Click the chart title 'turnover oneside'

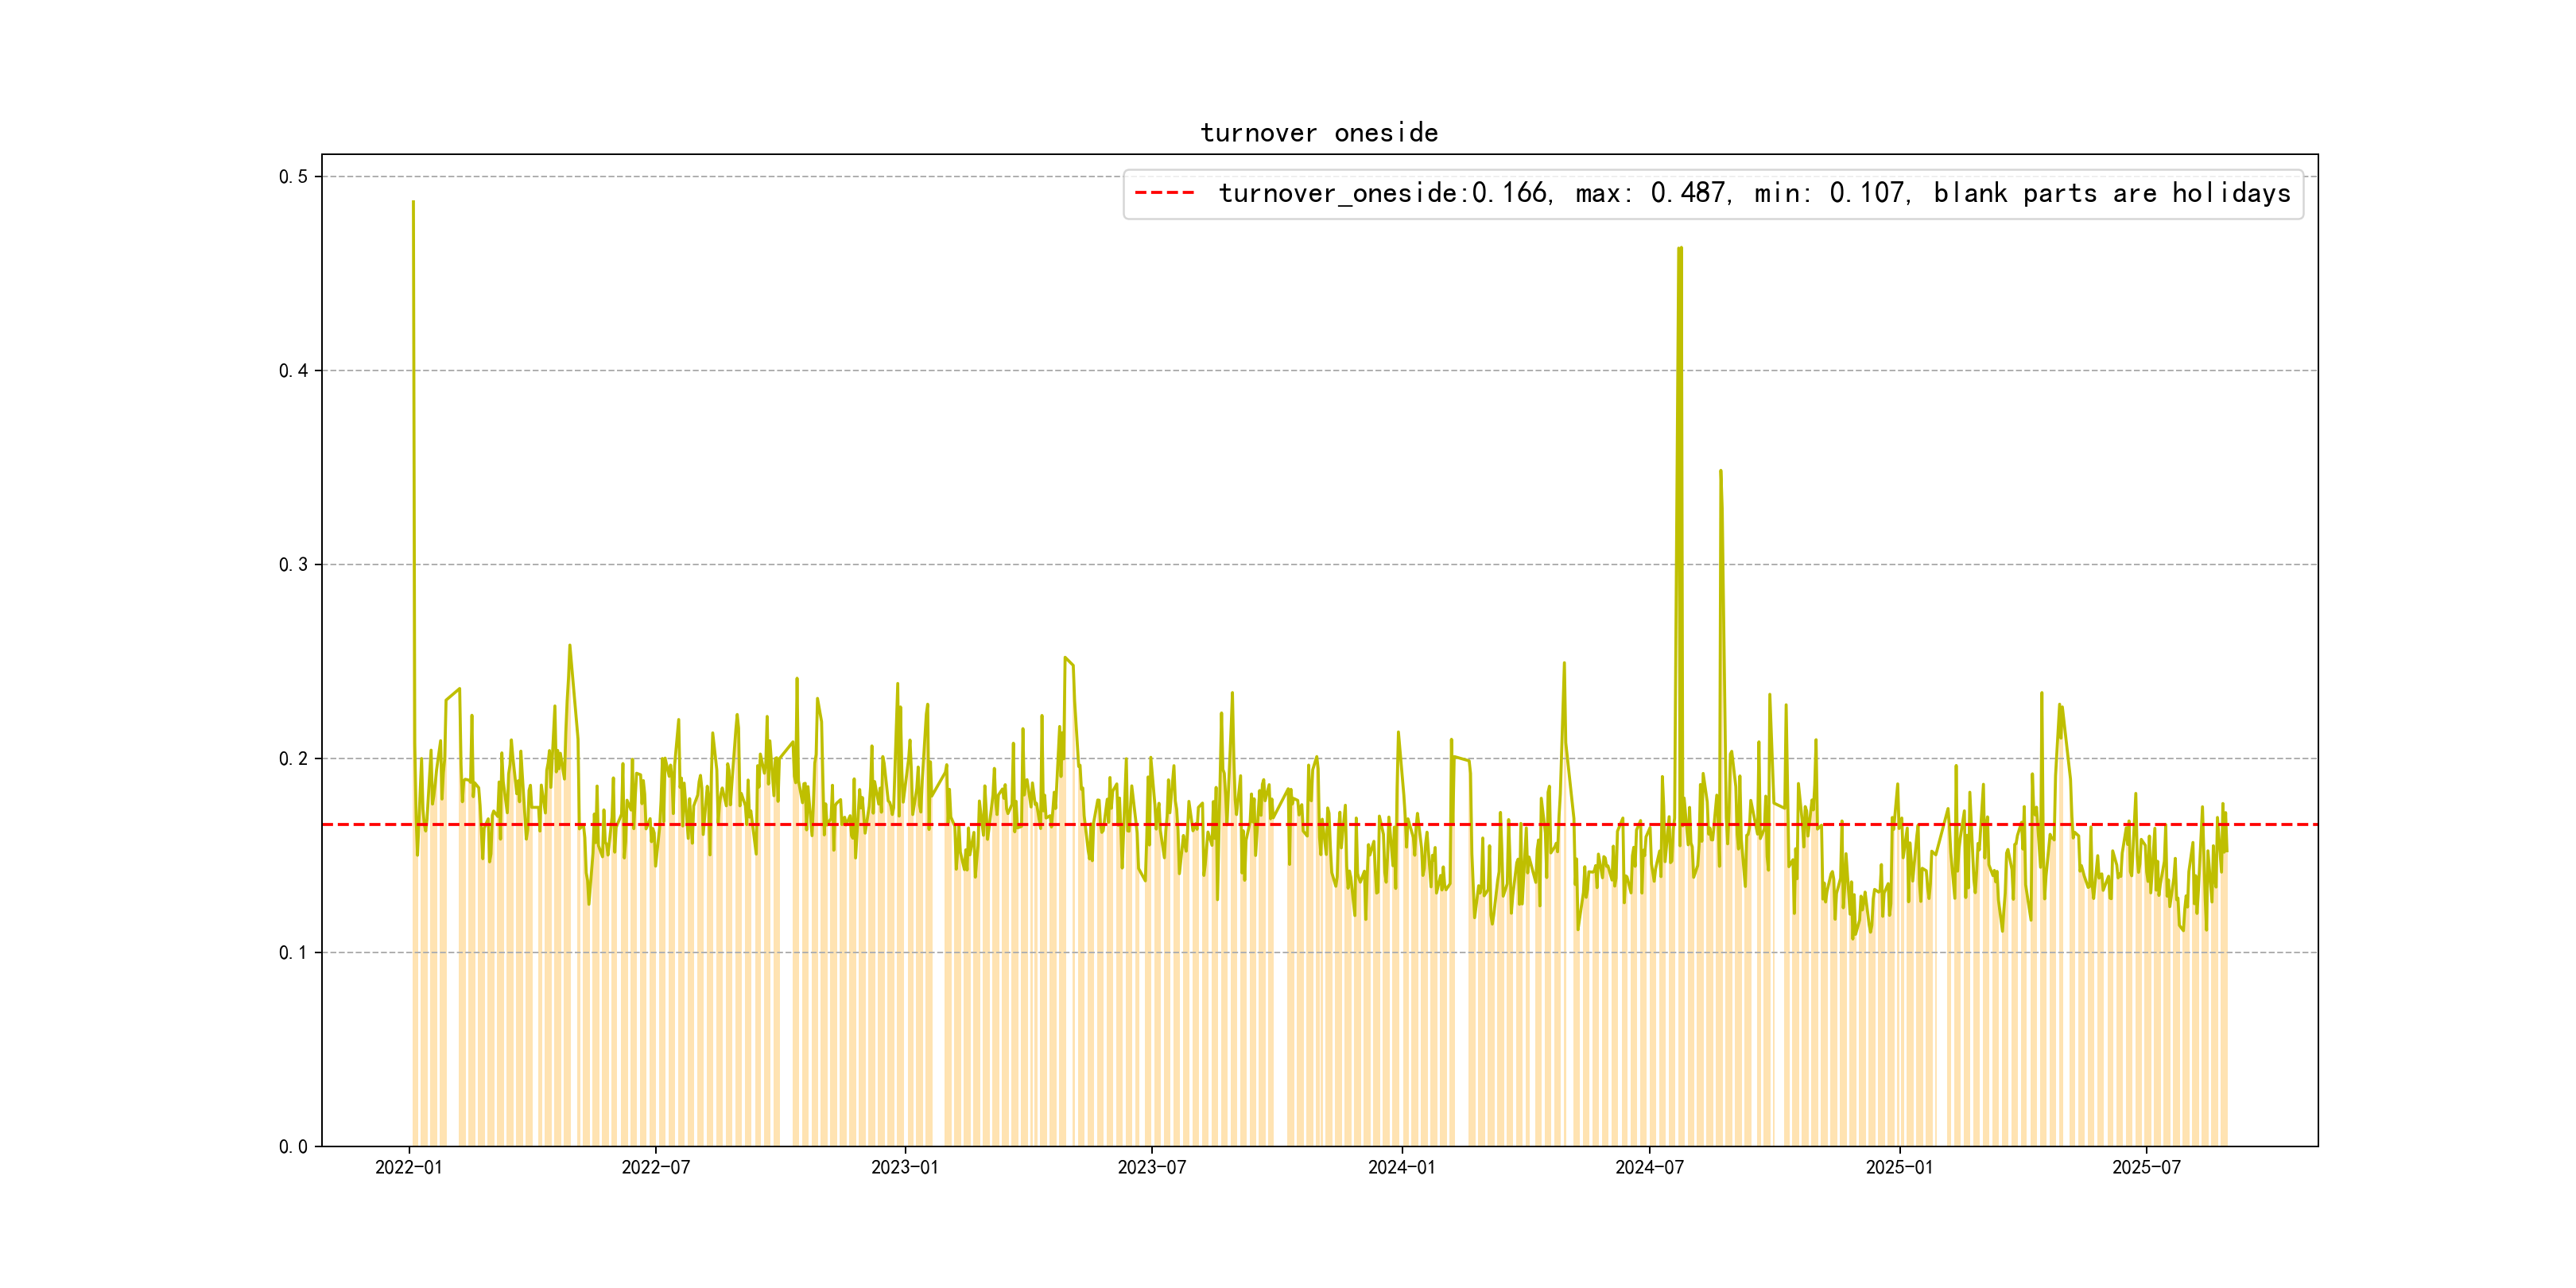click(1319, 133)
